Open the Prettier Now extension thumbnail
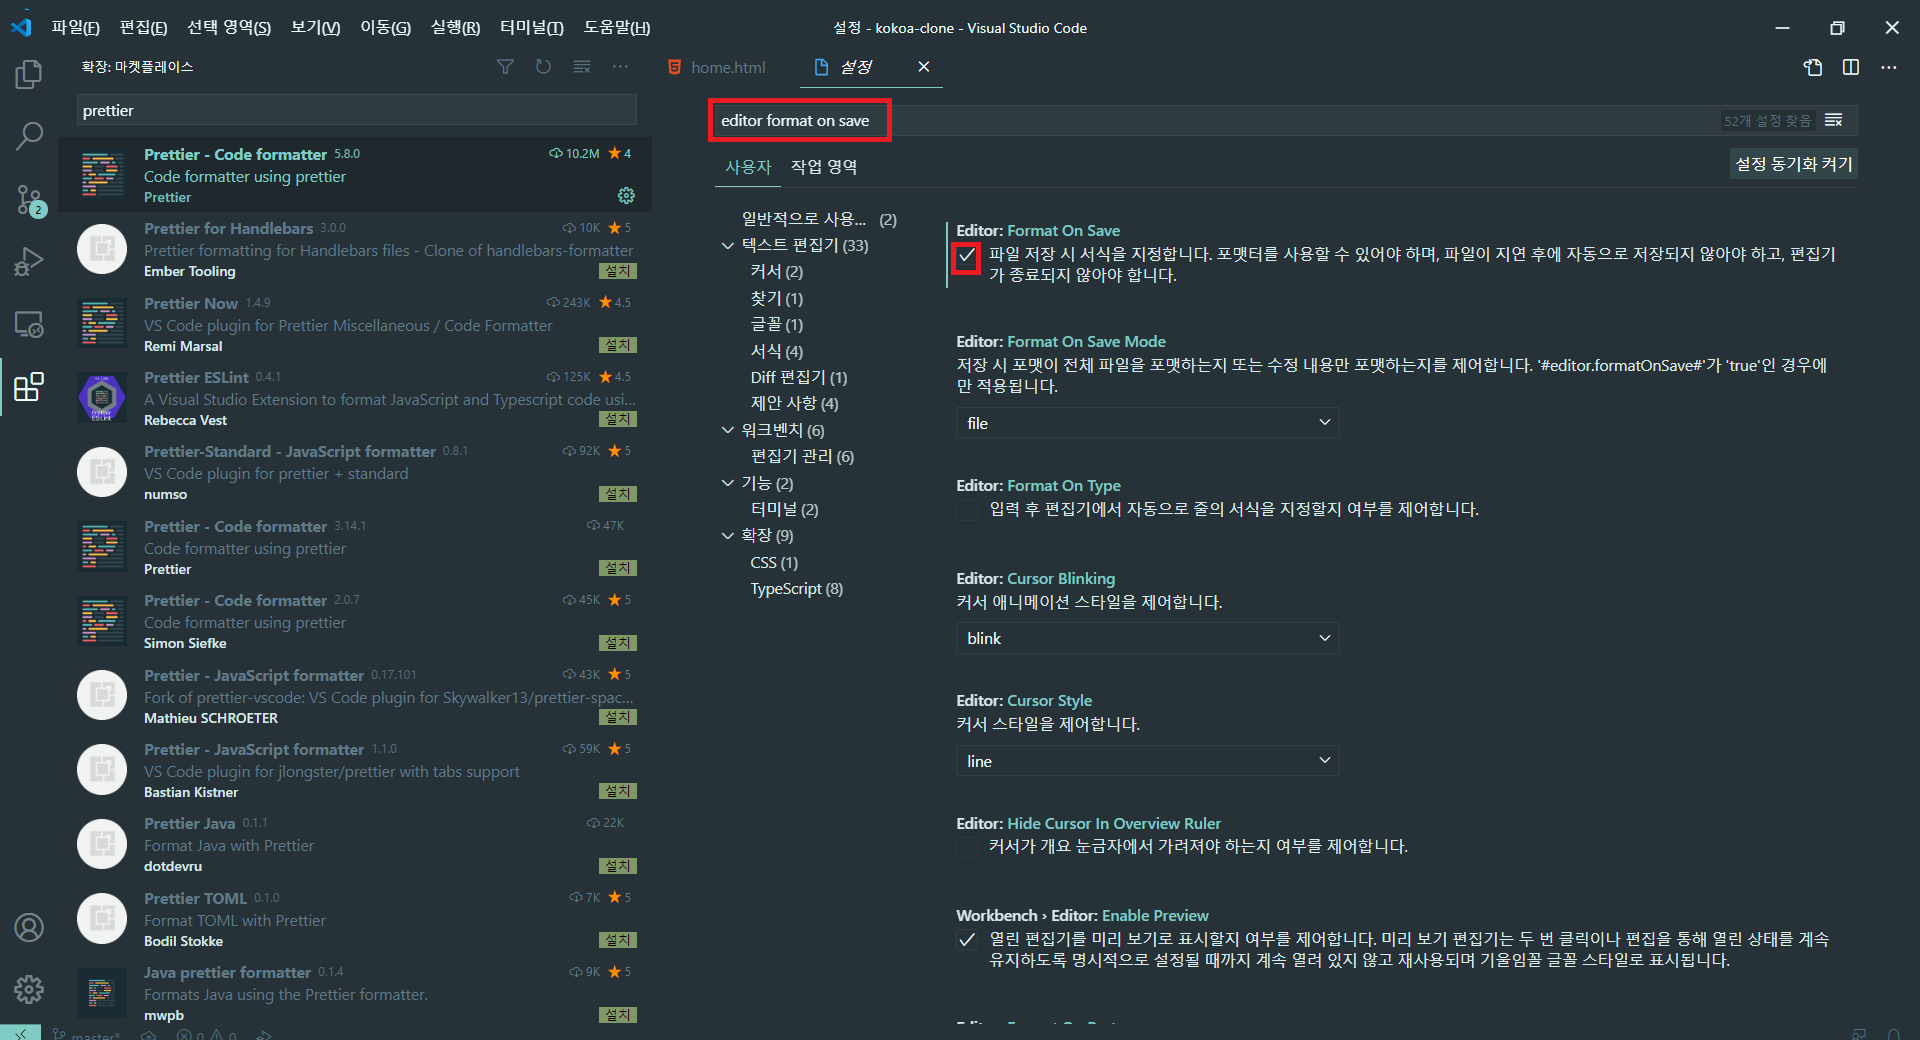1920x1040 pixels. (x=102, y=322)
